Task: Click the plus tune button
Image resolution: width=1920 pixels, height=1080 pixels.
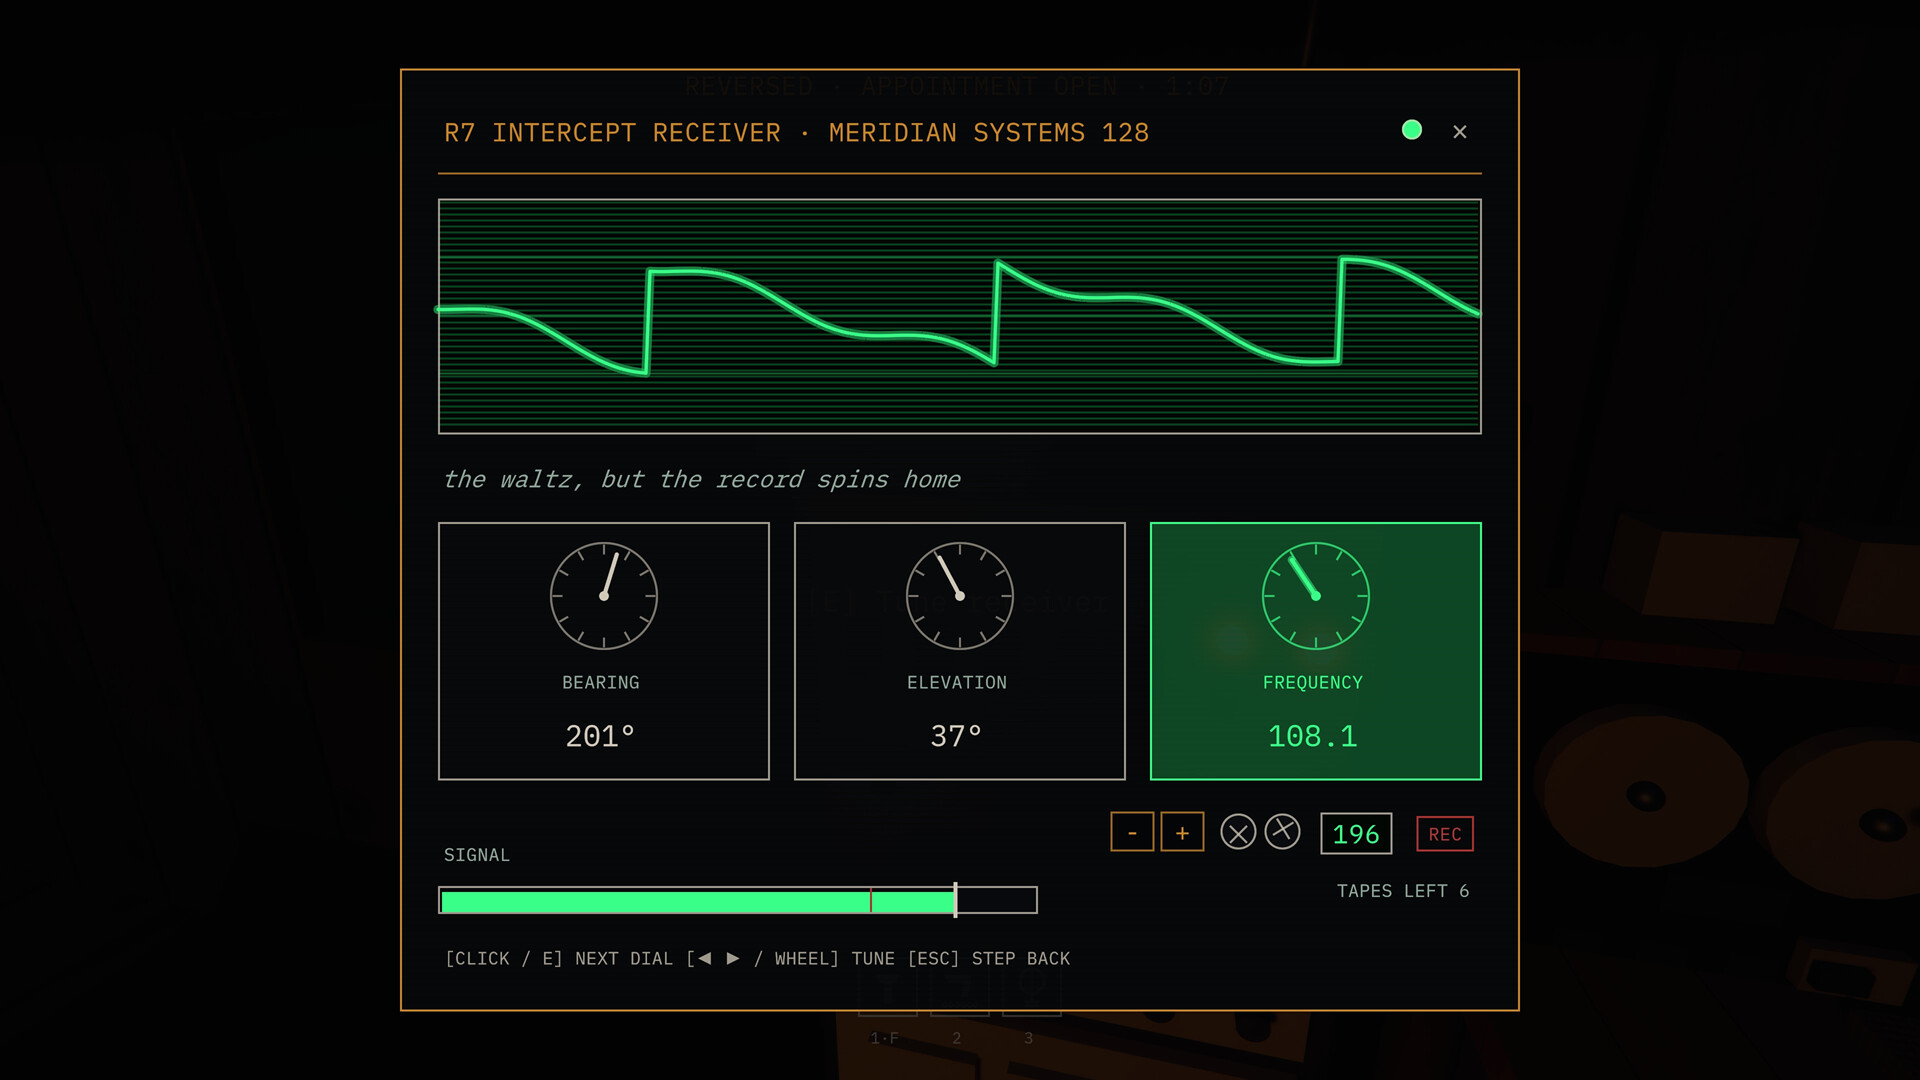Action: click(1182, 832)
